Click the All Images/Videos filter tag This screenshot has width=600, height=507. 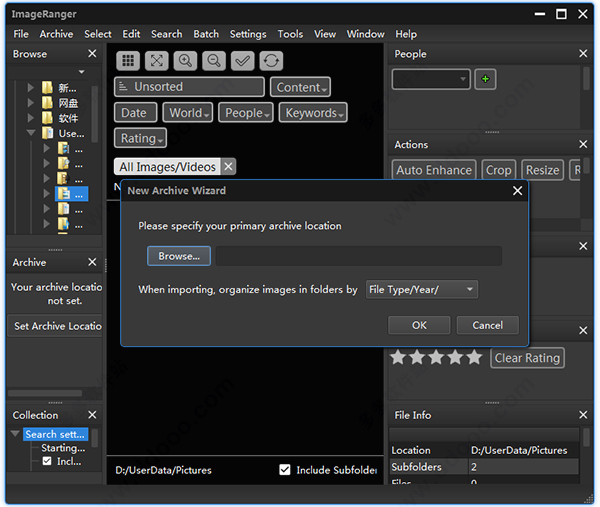(x=168, y=167)
